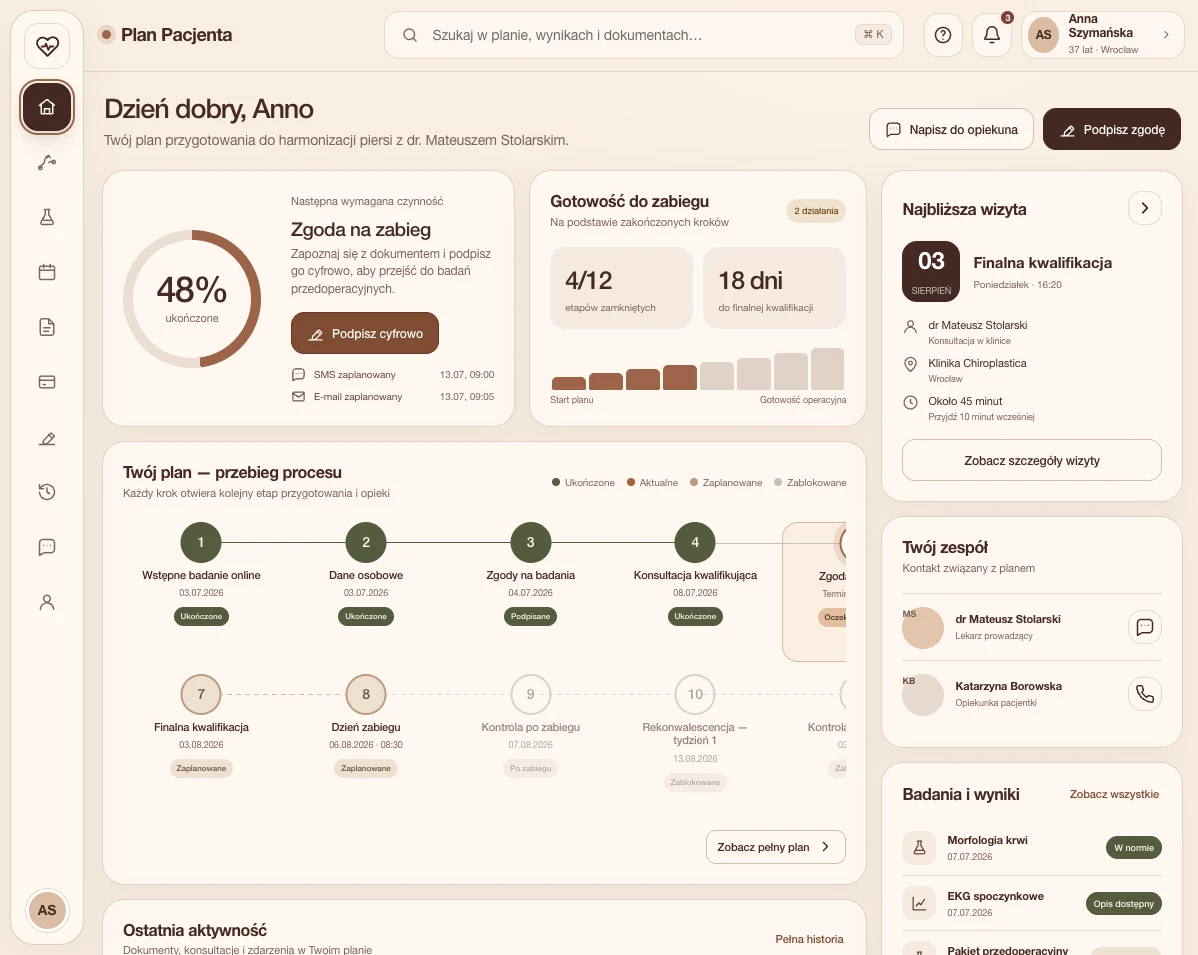The width and height of the screenshot is (1198, 955).
Task: Click the Opis dostępny status badge
Action: pyautogui.click(x=1123, y=904)
